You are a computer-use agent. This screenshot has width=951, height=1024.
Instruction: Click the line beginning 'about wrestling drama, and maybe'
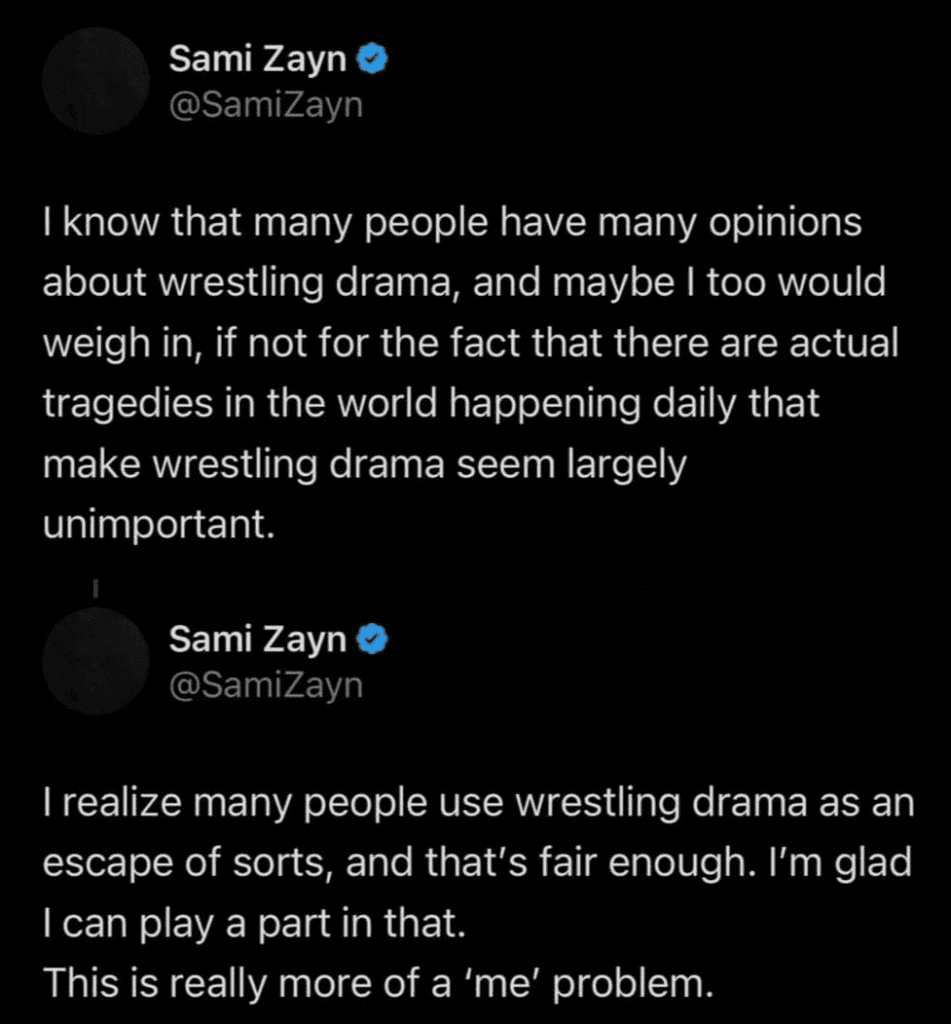coord(464,283)
